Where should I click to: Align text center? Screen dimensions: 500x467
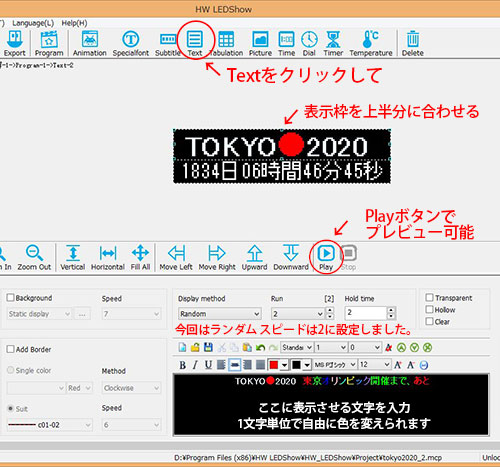pos(234,365)
